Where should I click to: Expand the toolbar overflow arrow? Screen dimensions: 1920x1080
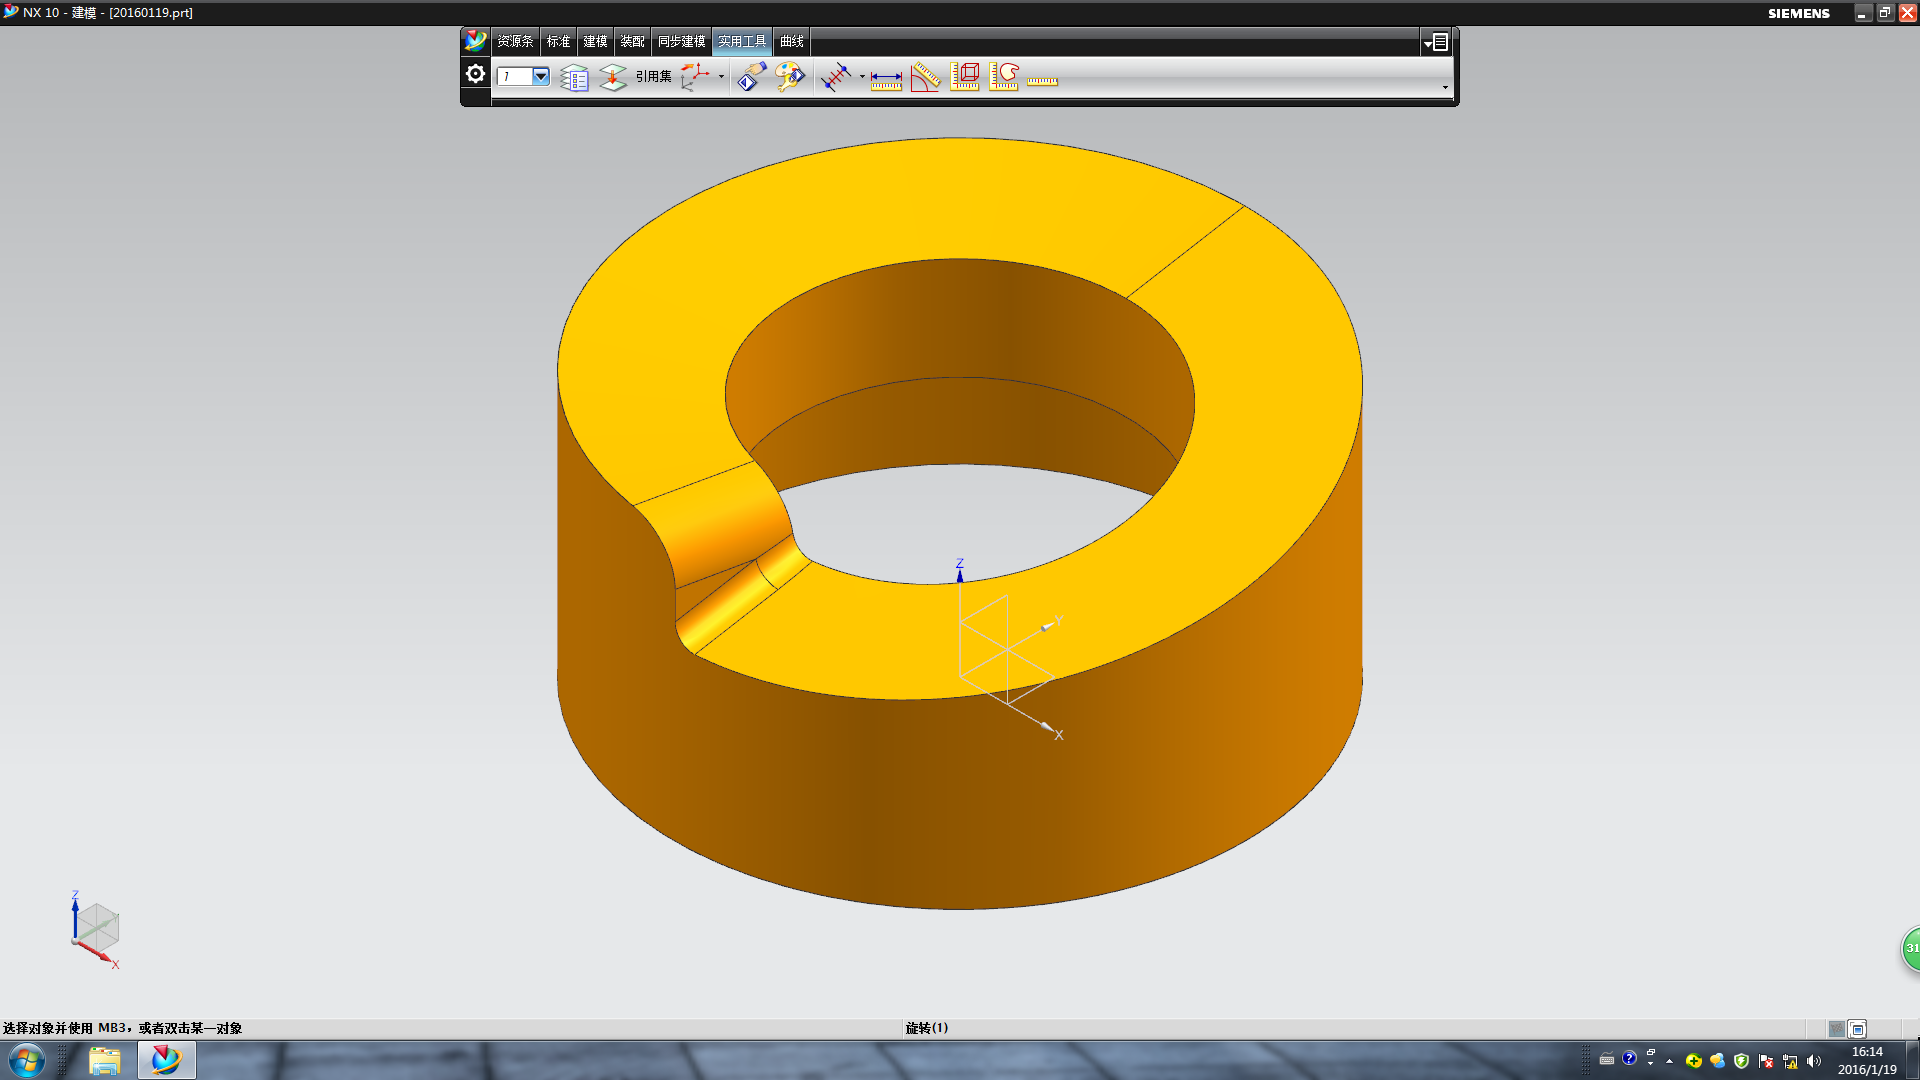click(x=1445, y=87)
